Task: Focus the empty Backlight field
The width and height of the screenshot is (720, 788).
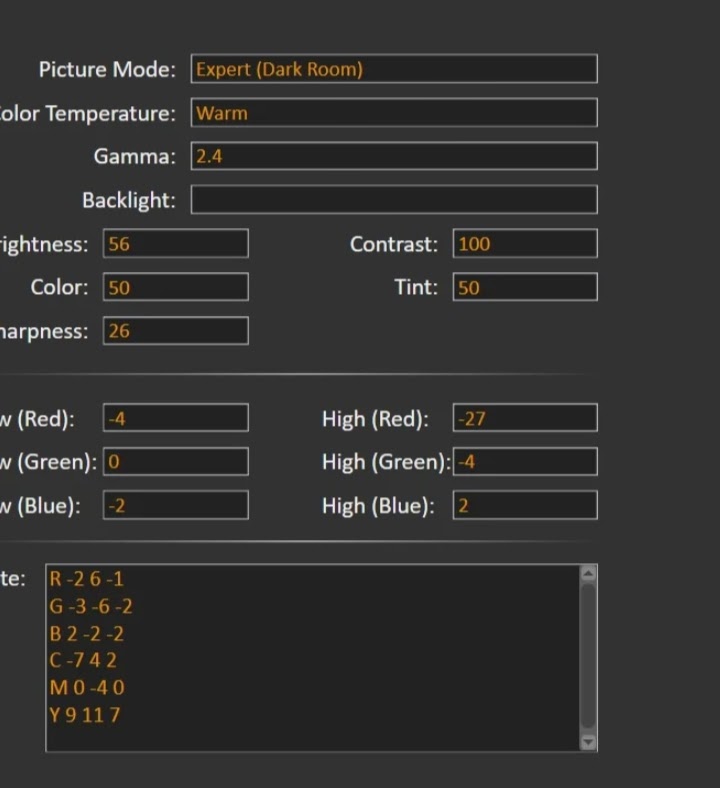Action: coord(394,200)
